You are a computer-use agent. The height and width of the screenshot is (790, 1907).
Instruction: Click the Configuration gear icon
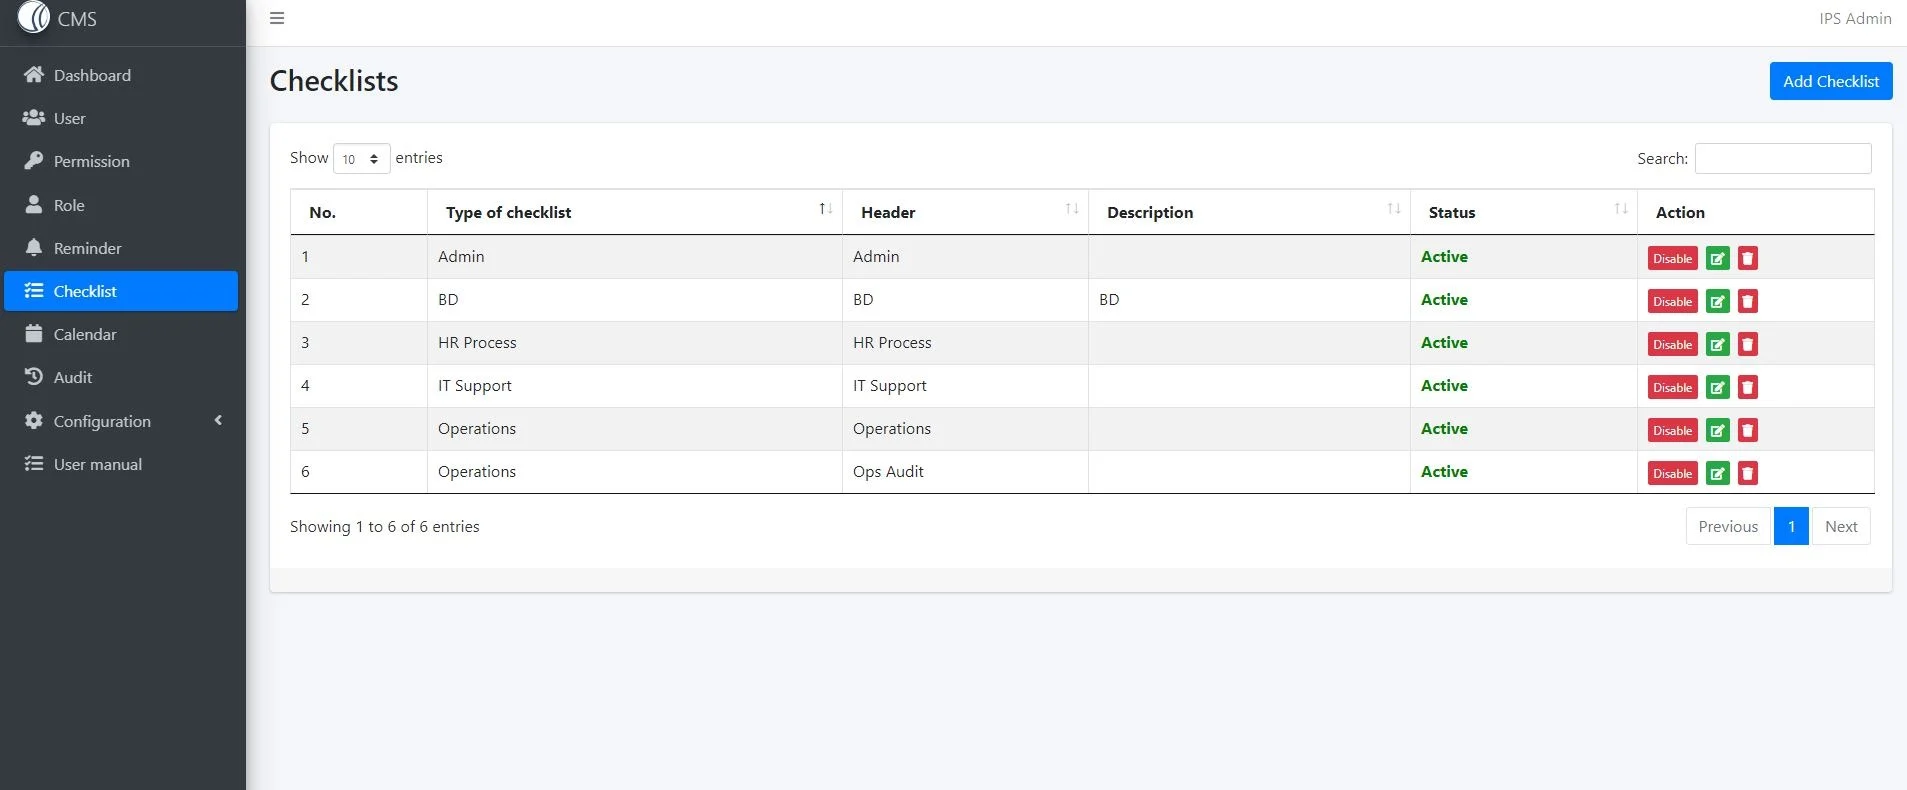[x=34, y=421]
